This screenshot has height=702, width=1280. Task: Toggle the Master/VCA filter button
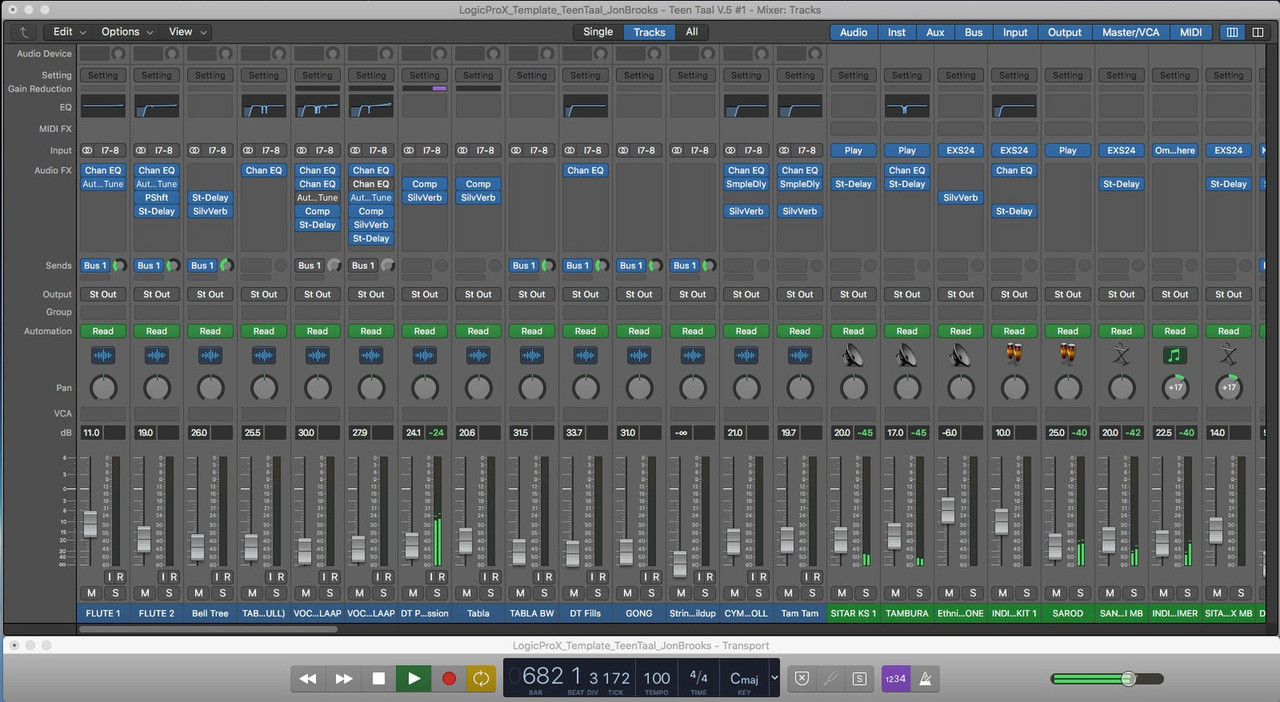[x=1131, y=32]
